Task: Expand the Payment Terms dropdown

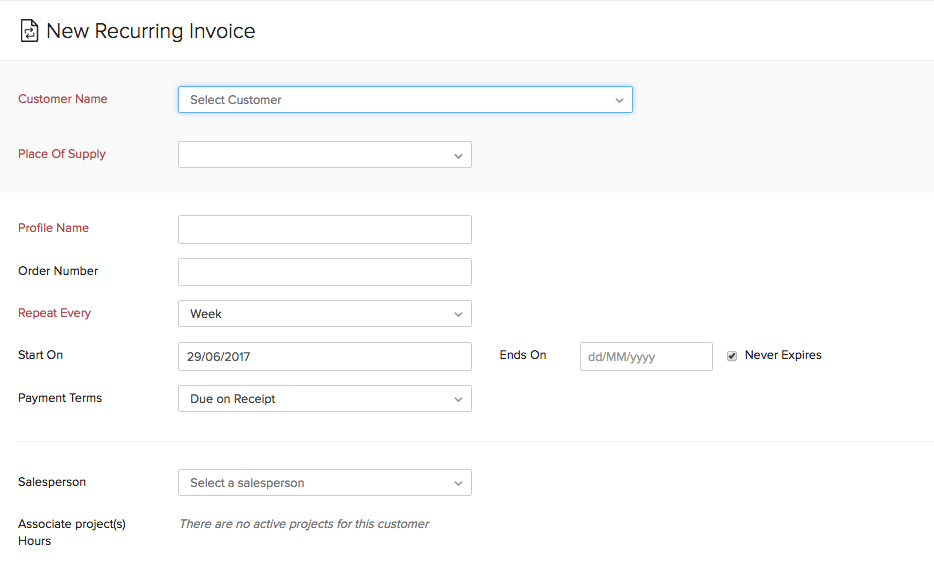Action: [x=324, y=399]
